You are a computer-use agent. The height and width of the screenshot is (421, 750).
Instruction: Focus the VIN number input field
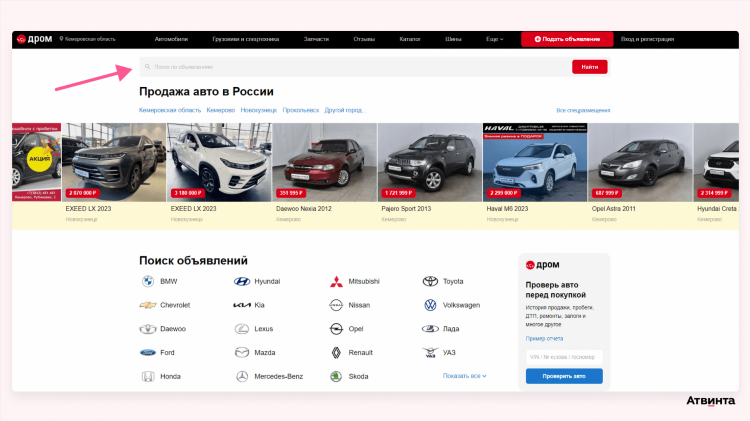coord(564,357)
